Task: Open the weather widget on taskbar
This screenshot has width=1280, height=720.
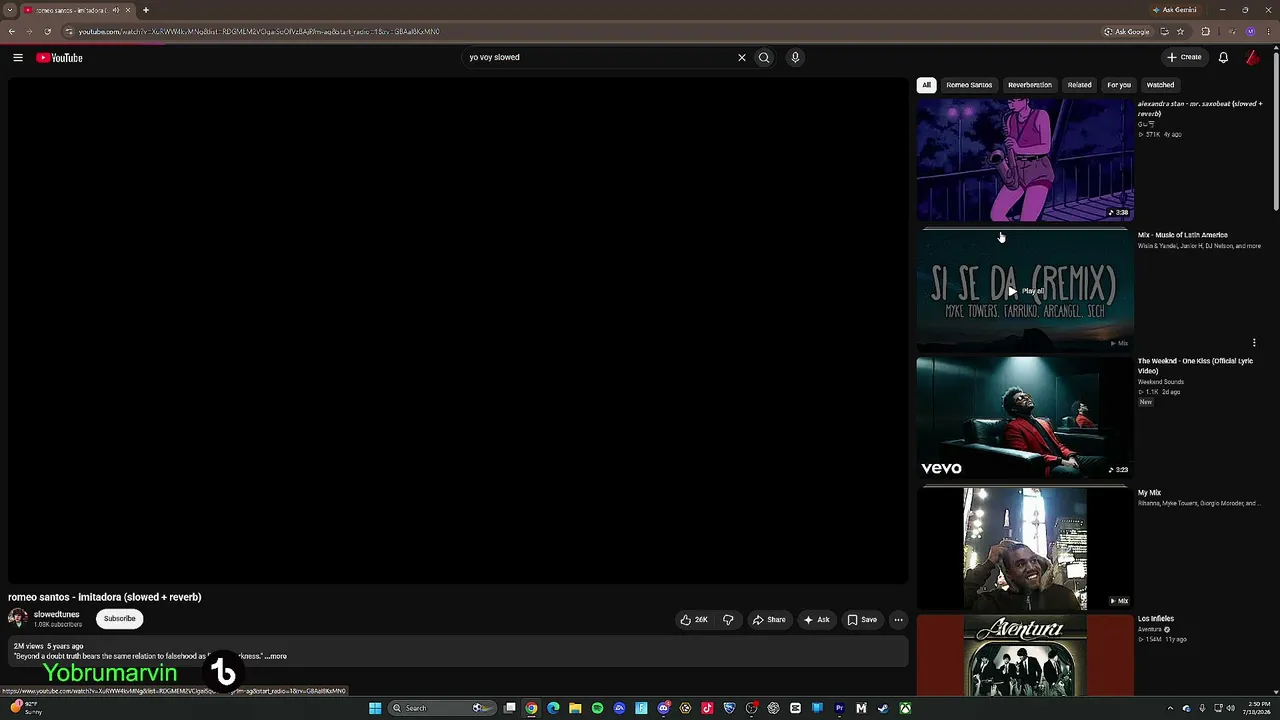Action: coord(27,708)
